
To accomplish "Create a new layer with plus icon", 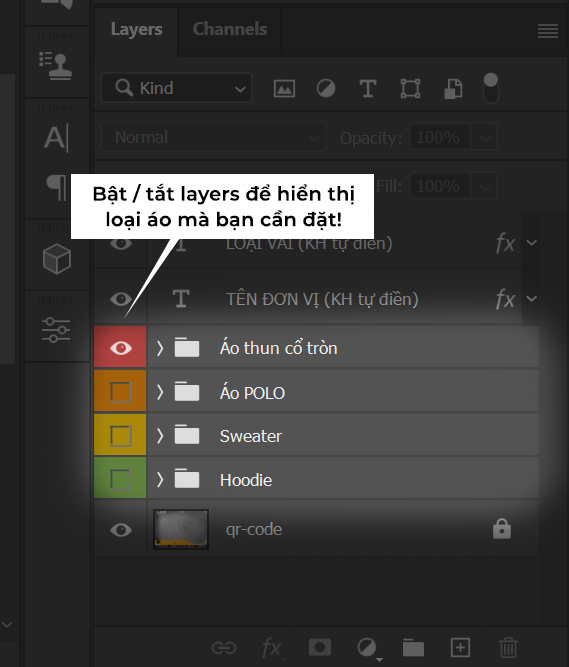I will (x=460, y=647).
